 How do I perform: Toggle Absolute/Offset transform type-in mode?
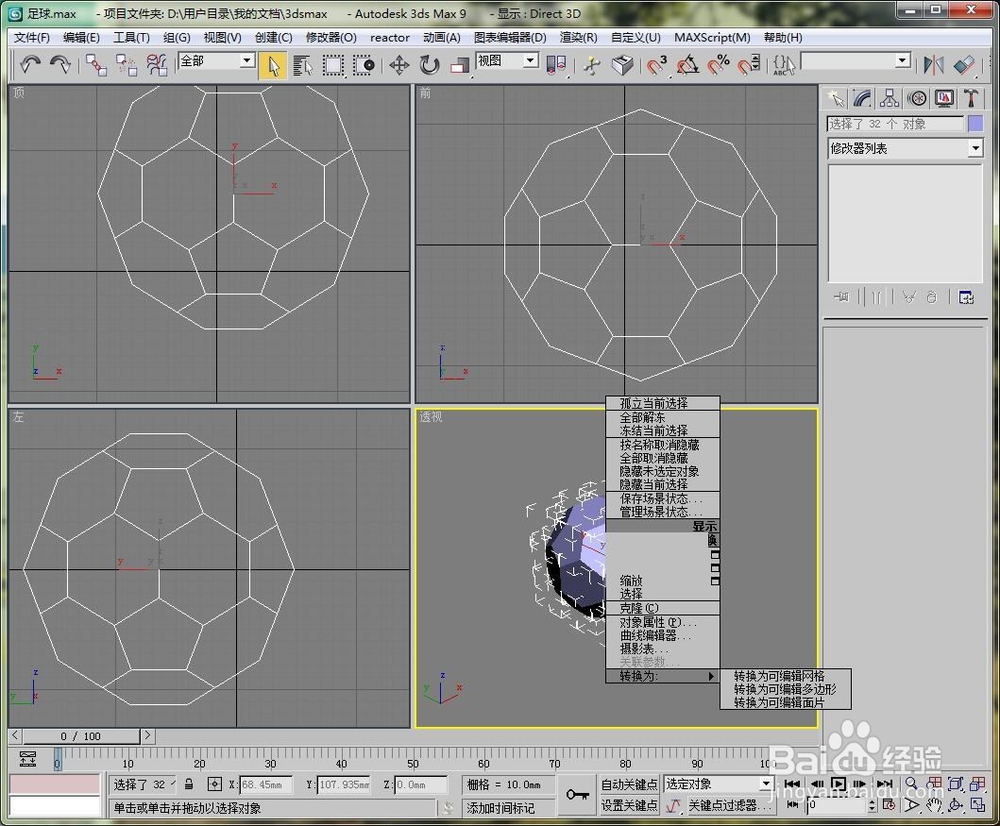click(215, 784)
